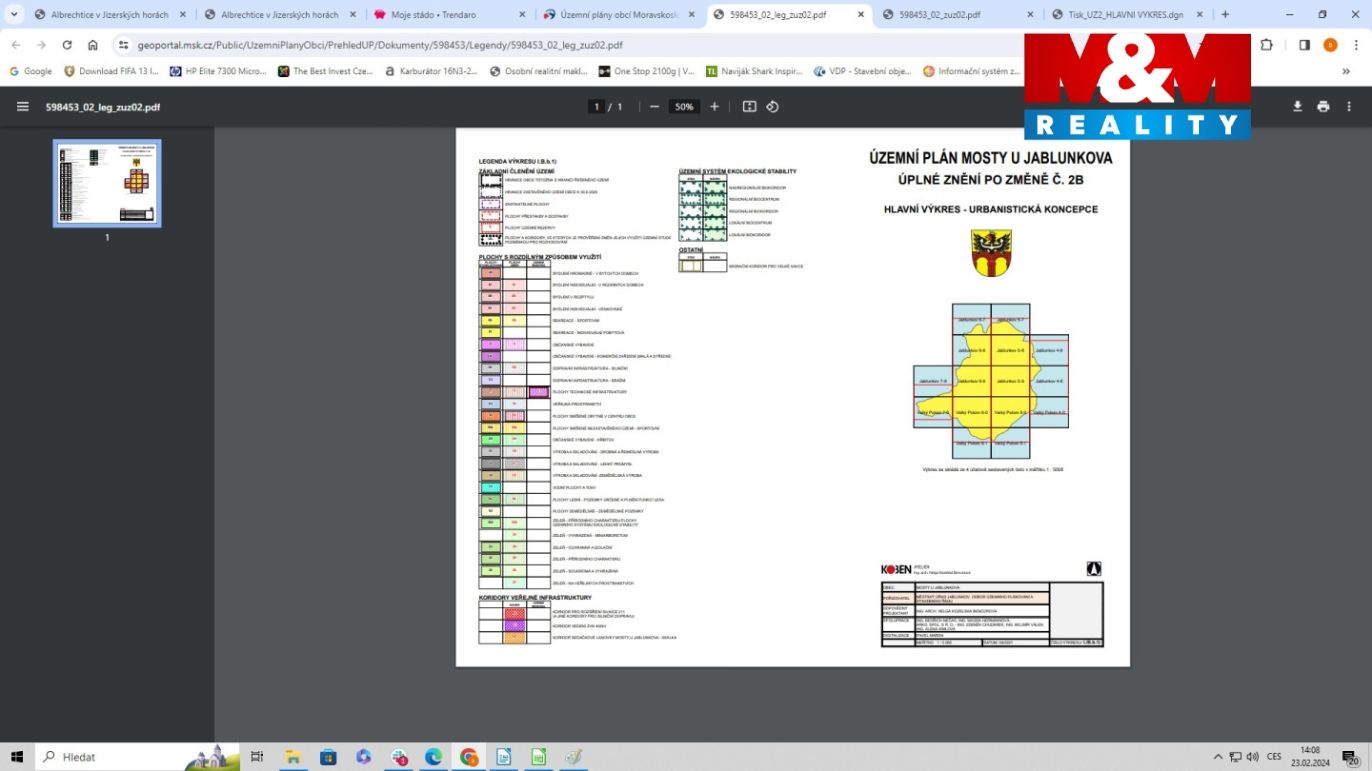Select the active 598453_02_leg_zuz02.pdf tab
Screen dimensions: 1372x771
[x=788, y=15]
